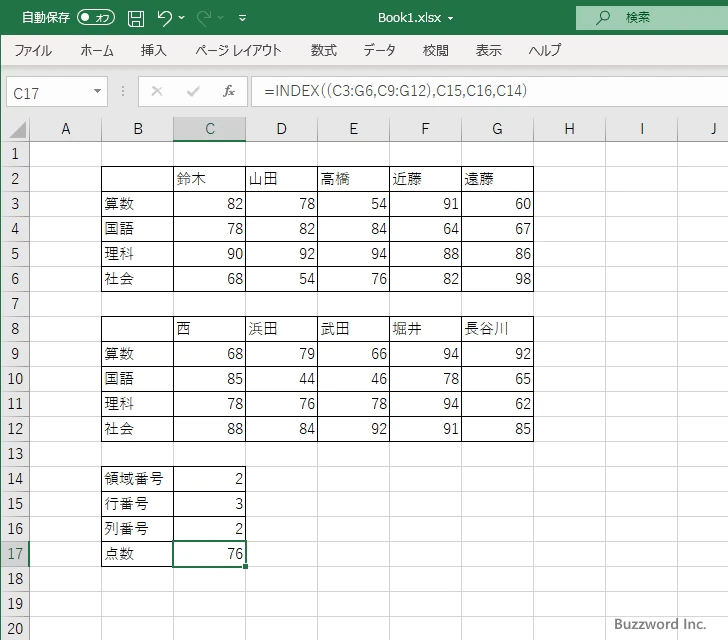Expand the Name Box dropdown arrow
The height and width of the screenshot is (640, 728).
(97, 92)
